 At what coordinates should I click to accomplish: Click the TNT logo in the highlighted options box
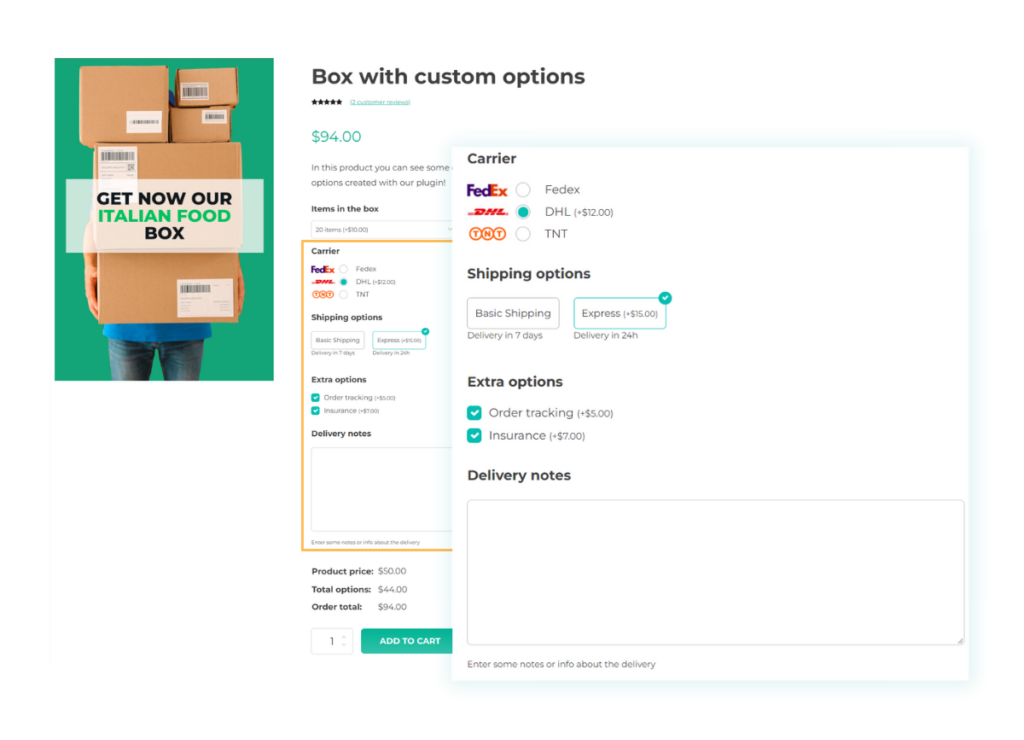(x=323, y=294)
